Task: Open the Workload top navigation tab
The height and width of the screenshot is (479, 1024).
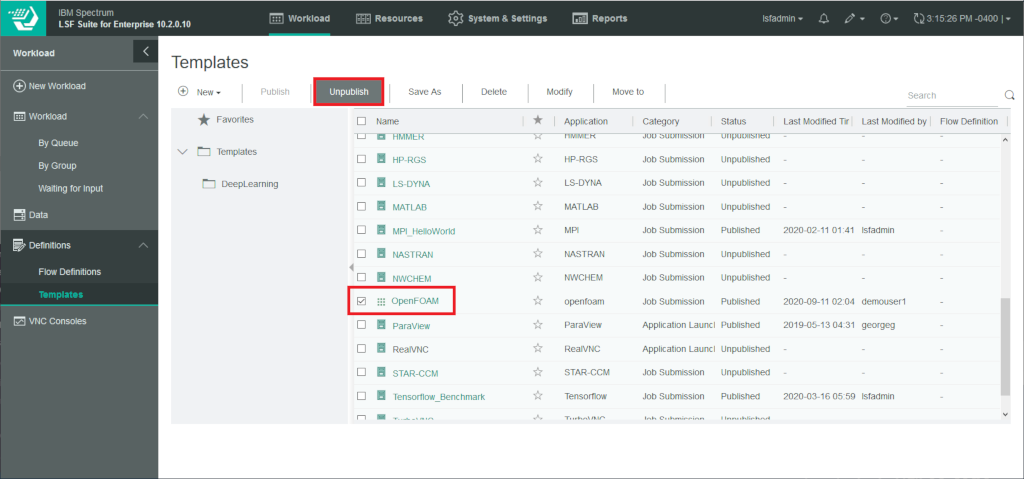Action: (x=300, y=18)
